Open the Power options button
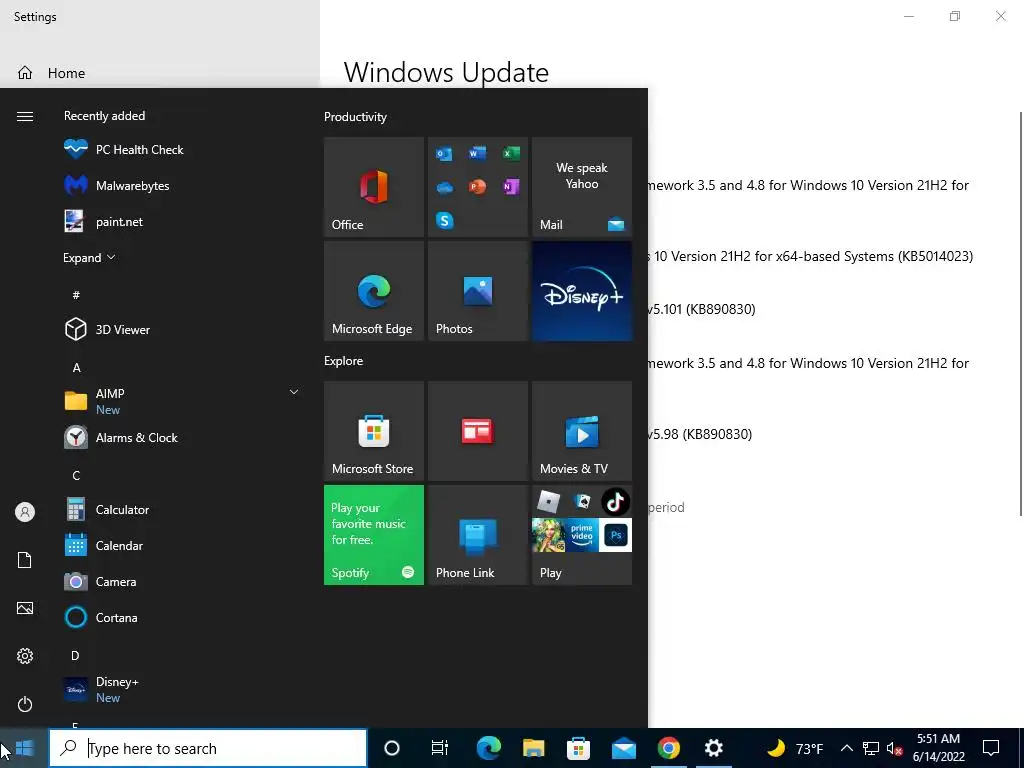1024x768 pixels. tap(25, 704)
